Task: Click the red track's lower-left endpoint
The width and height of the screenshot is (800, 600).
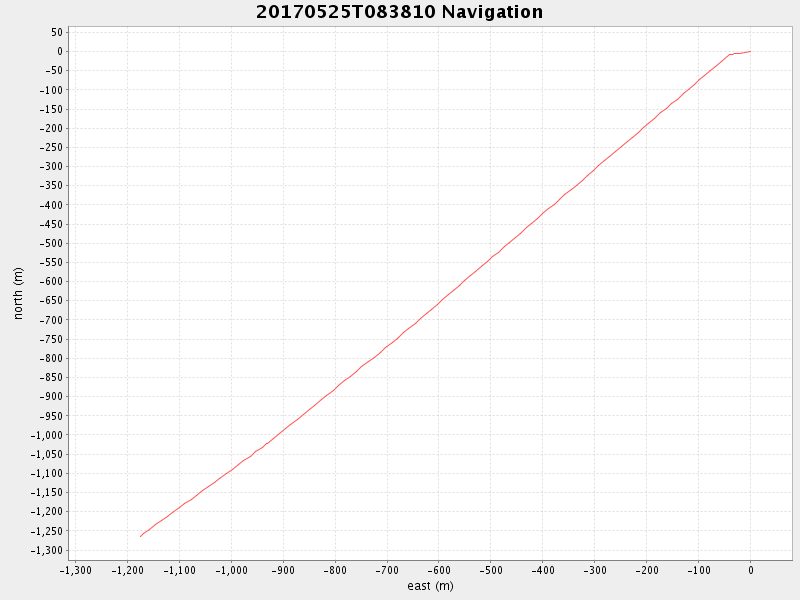Action: (x=141, y=537)
